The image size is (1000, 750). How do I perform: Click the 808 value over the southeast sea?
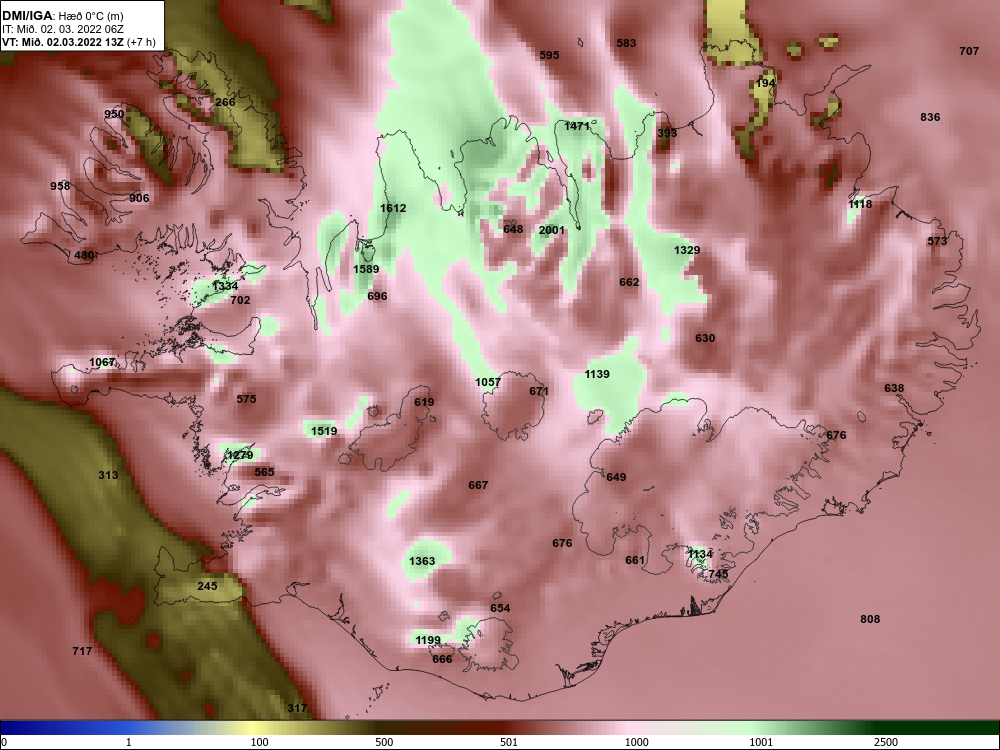click(870, 619)
